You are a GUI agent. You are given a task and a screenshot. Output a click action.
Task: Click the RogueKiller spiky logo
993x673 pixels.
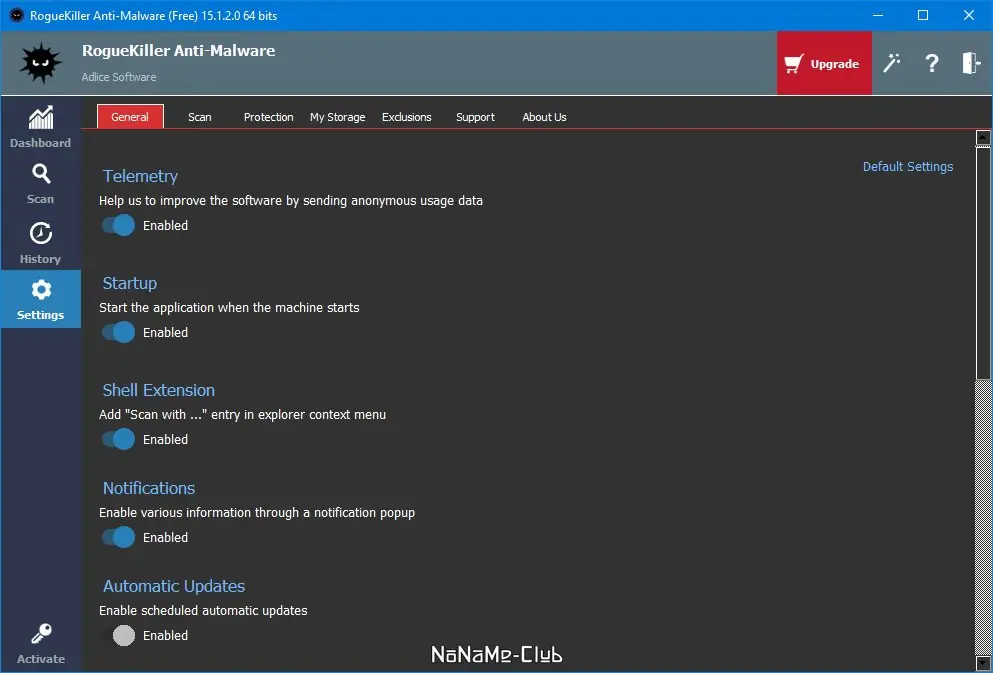click(x=41, y=63)
